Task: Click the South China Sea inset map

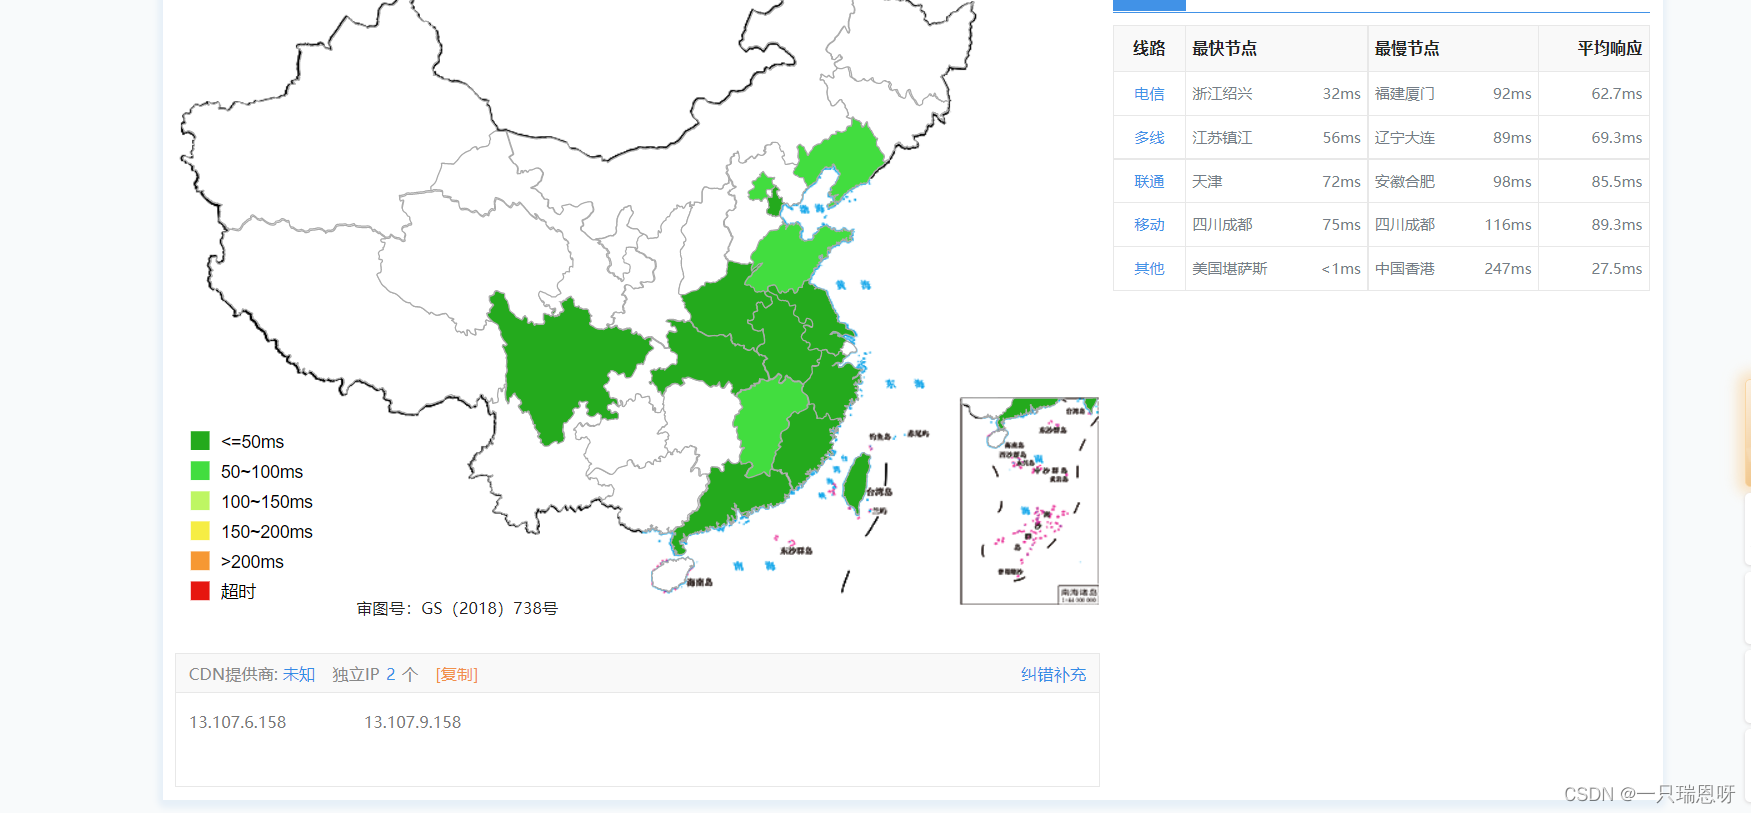Action: coord(1029,501)
